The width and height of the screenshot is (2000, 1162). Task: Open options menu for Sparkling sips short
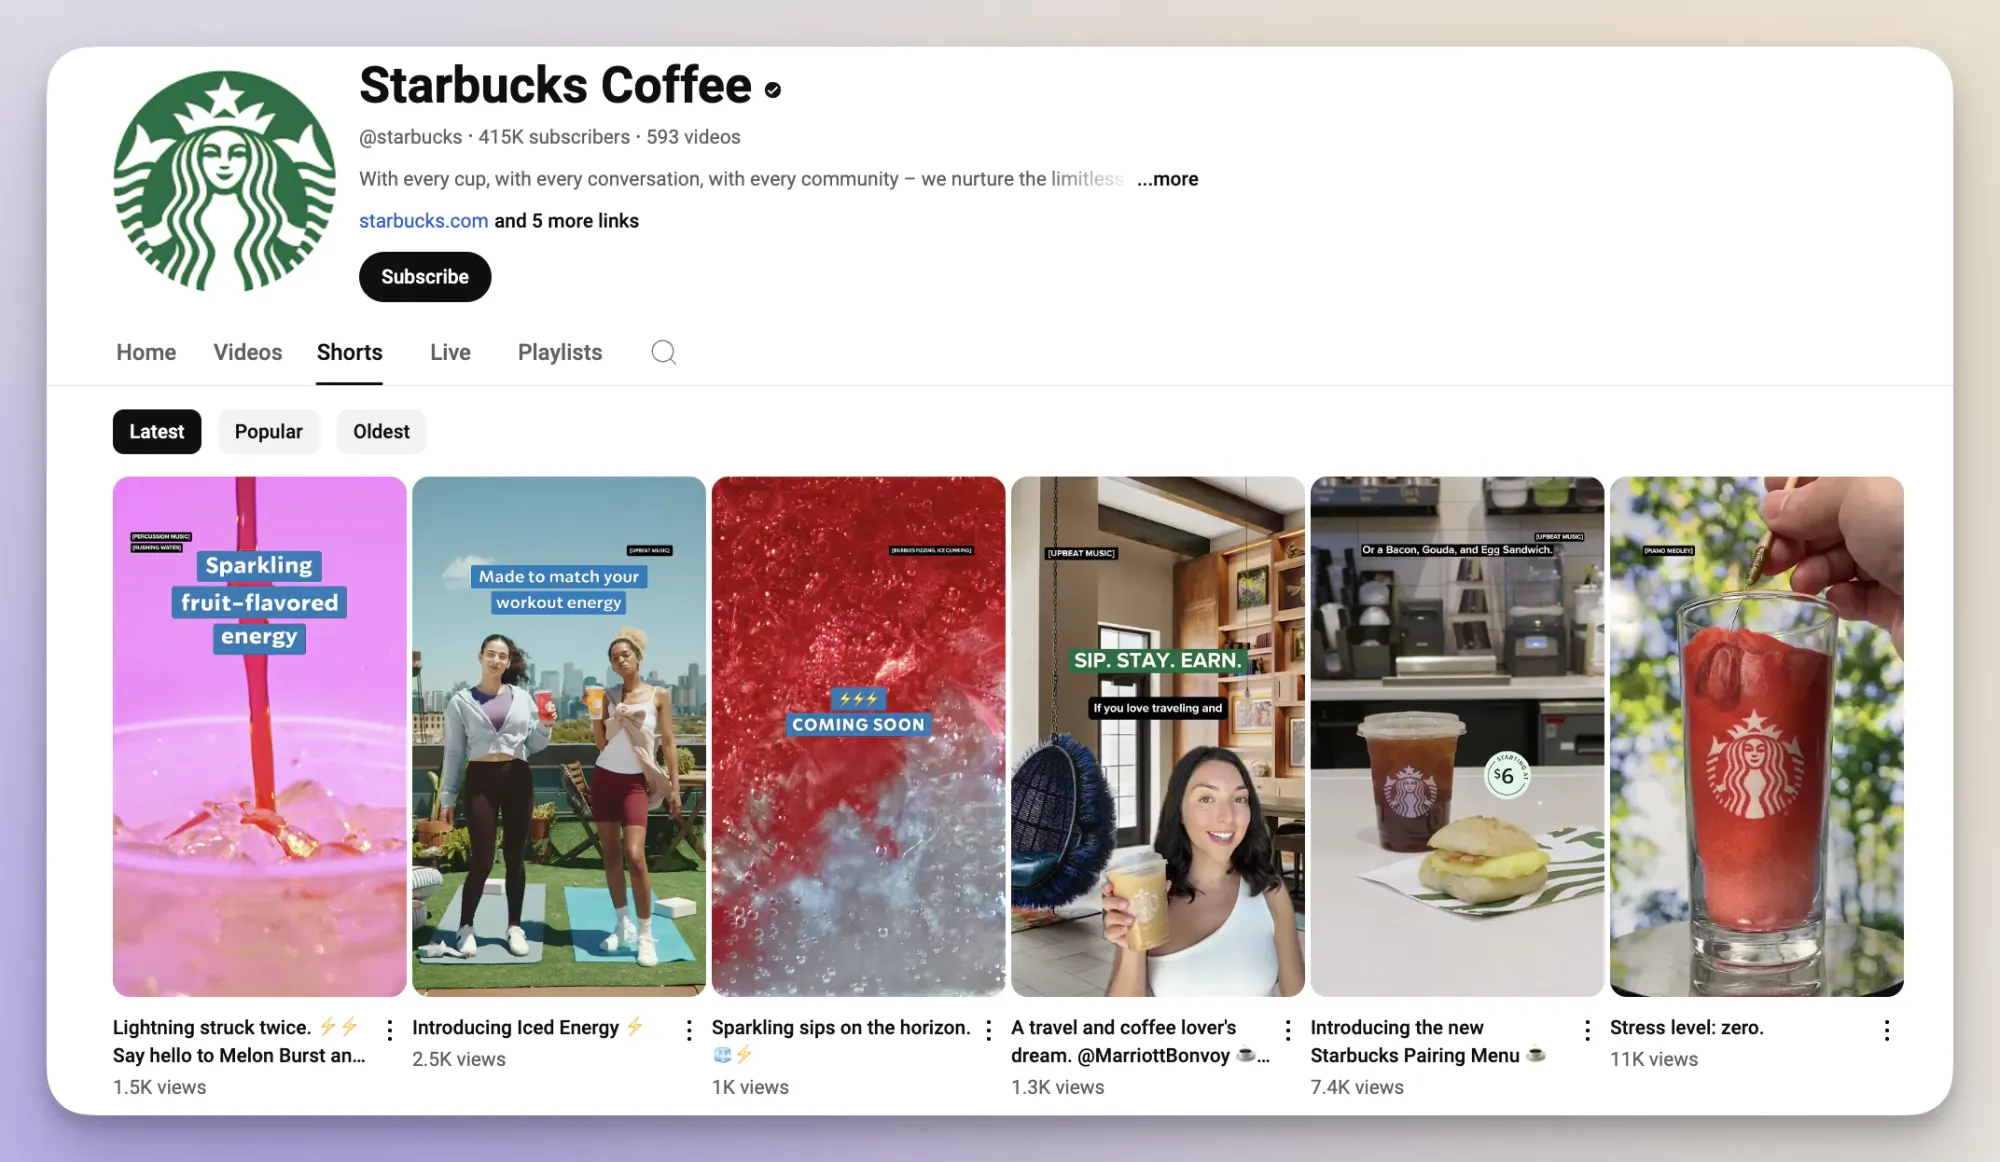click(x=988, y=1029)
